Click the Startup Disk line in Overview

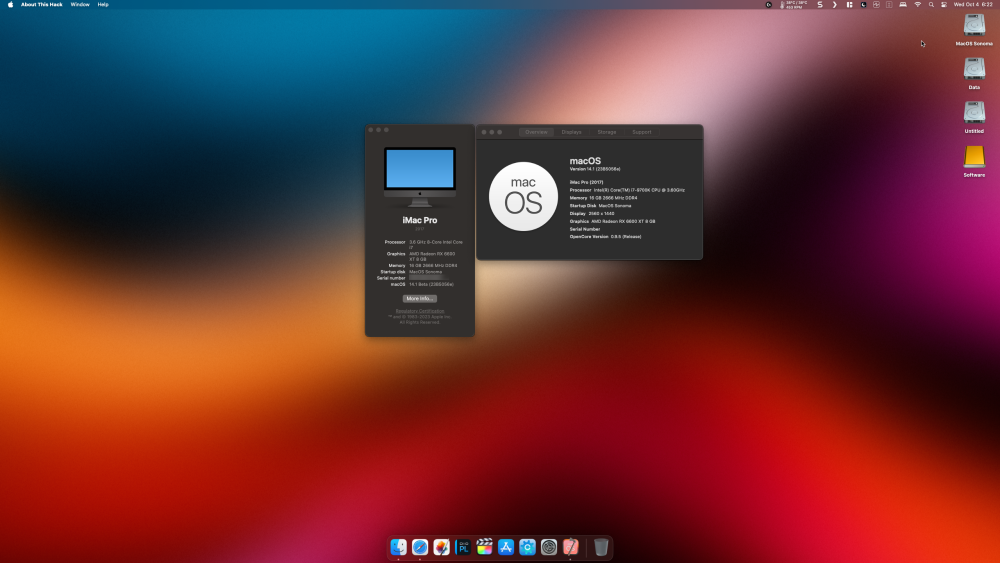(600, 205)
